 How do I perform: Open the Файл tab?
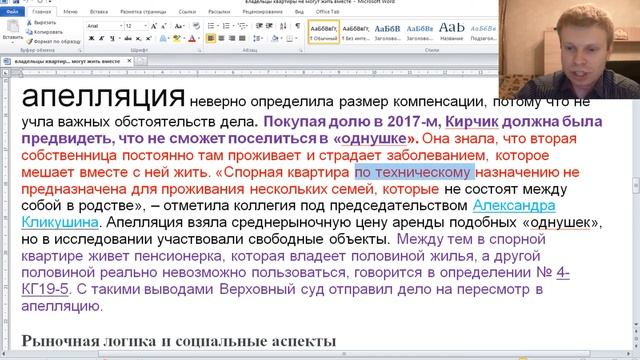pyautogui.click(x=12, y=12)
